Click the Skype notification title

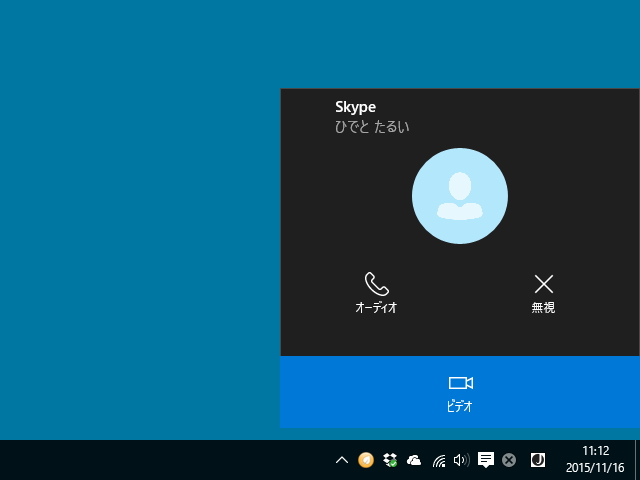356,107
